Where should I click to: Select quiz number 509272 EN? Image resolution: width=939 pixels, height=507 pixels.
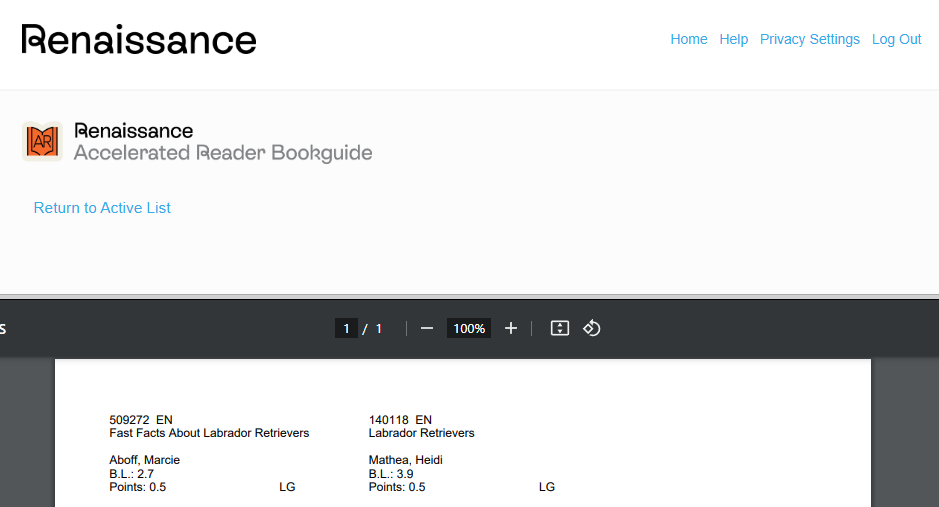click(141, 420)
